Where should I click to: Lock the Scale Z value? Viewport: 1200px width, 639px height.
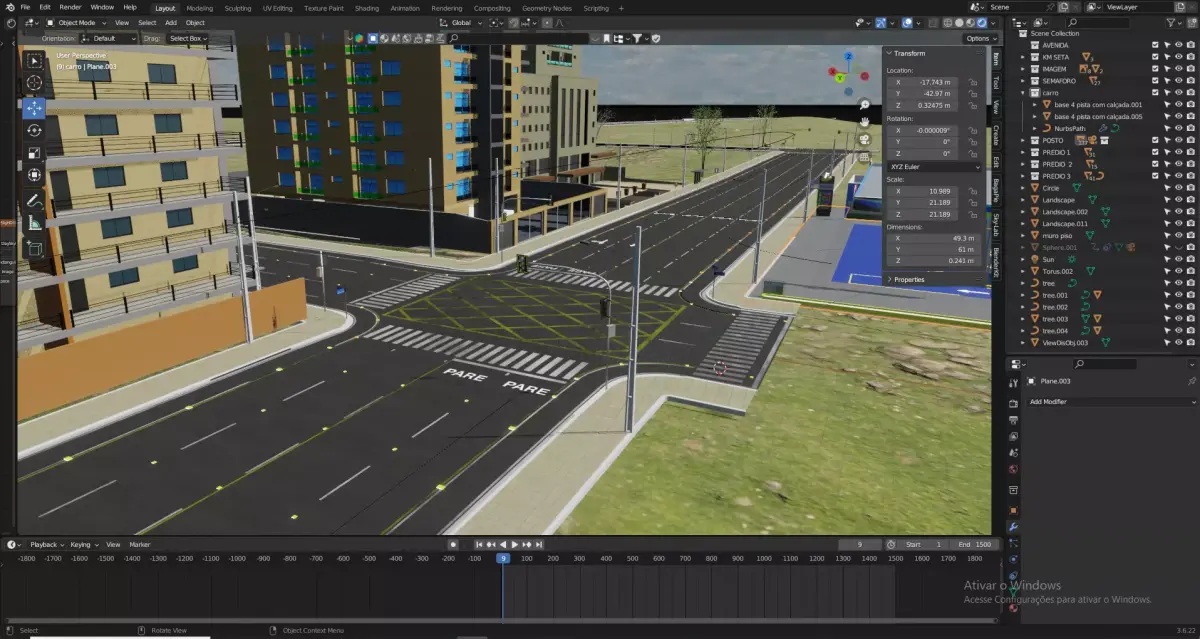click(972, 214)
